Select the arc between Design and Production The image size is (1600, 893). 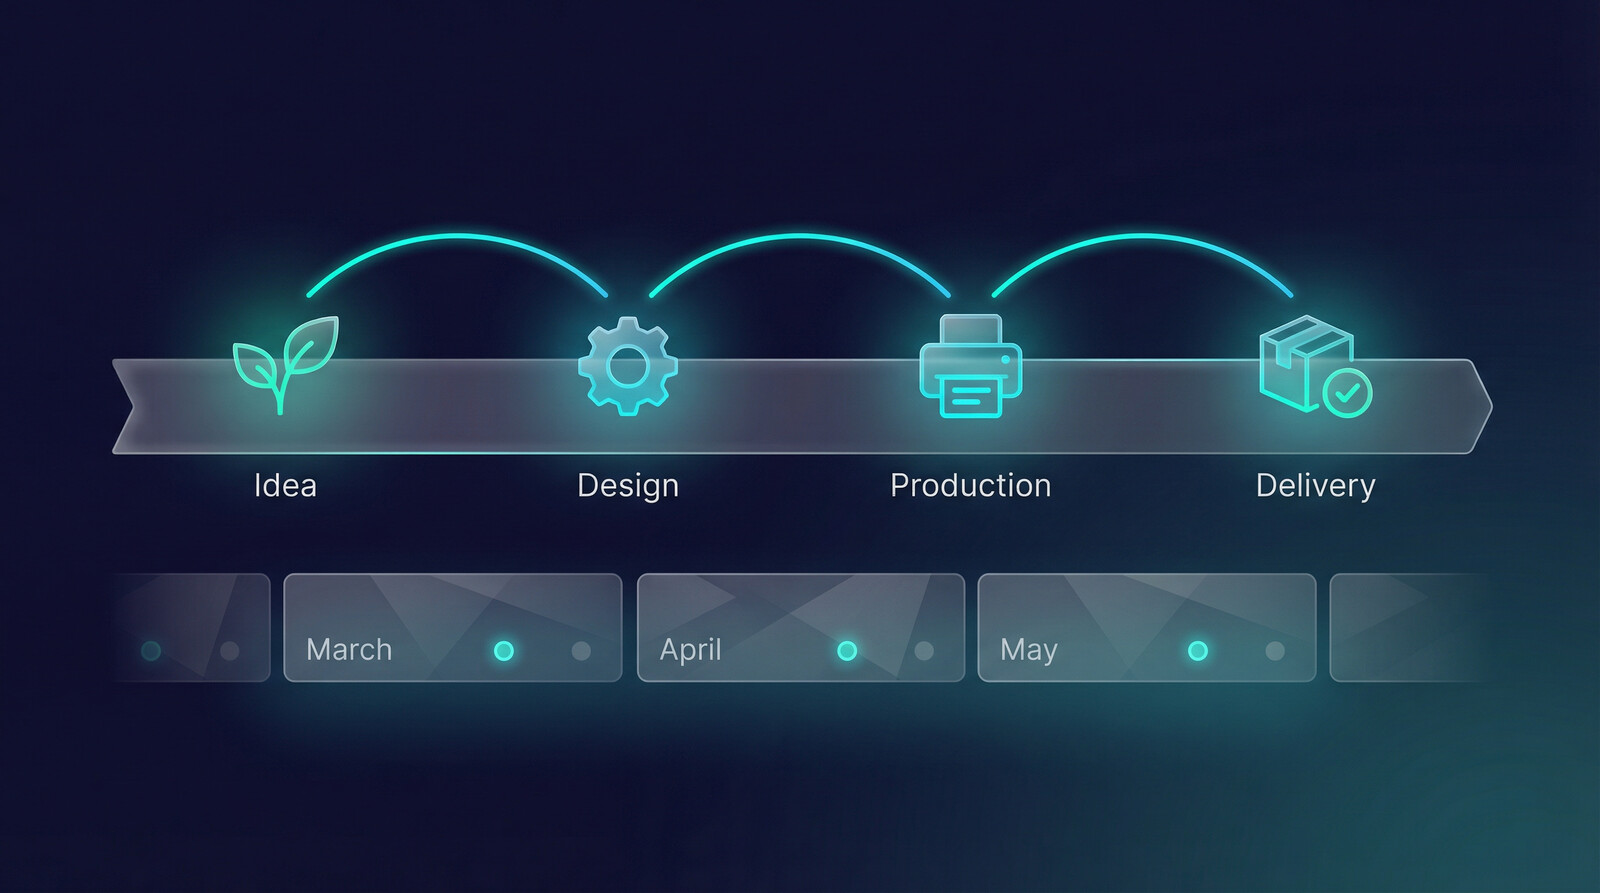pos(800,237)
